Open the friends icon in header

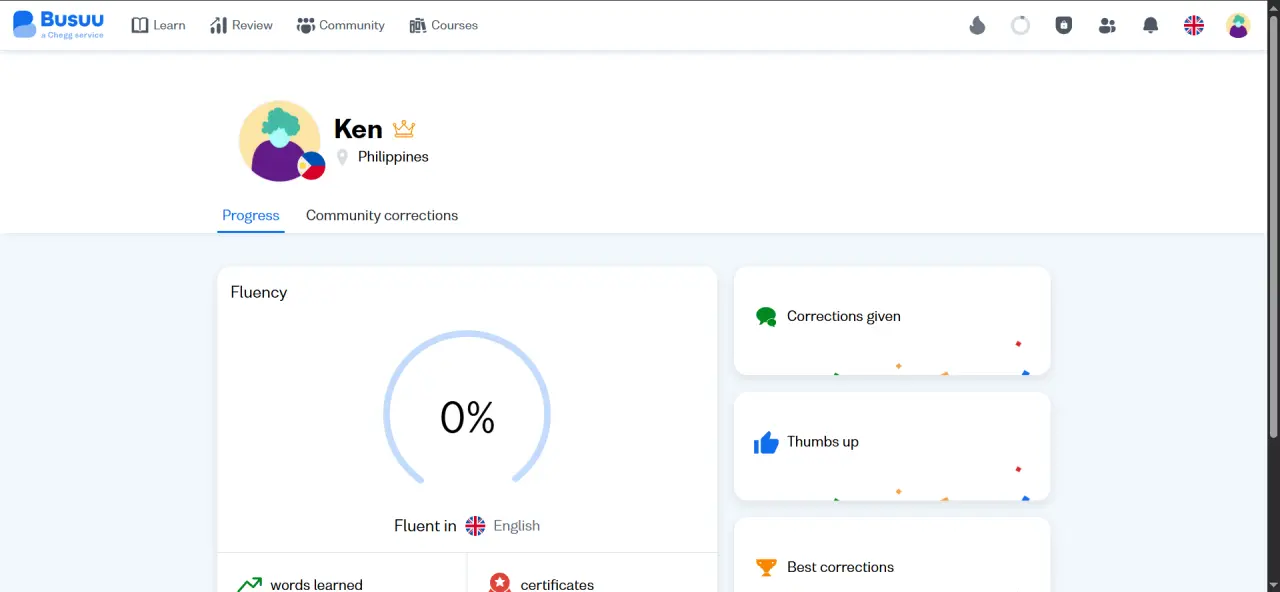[x=1107, y=25]
